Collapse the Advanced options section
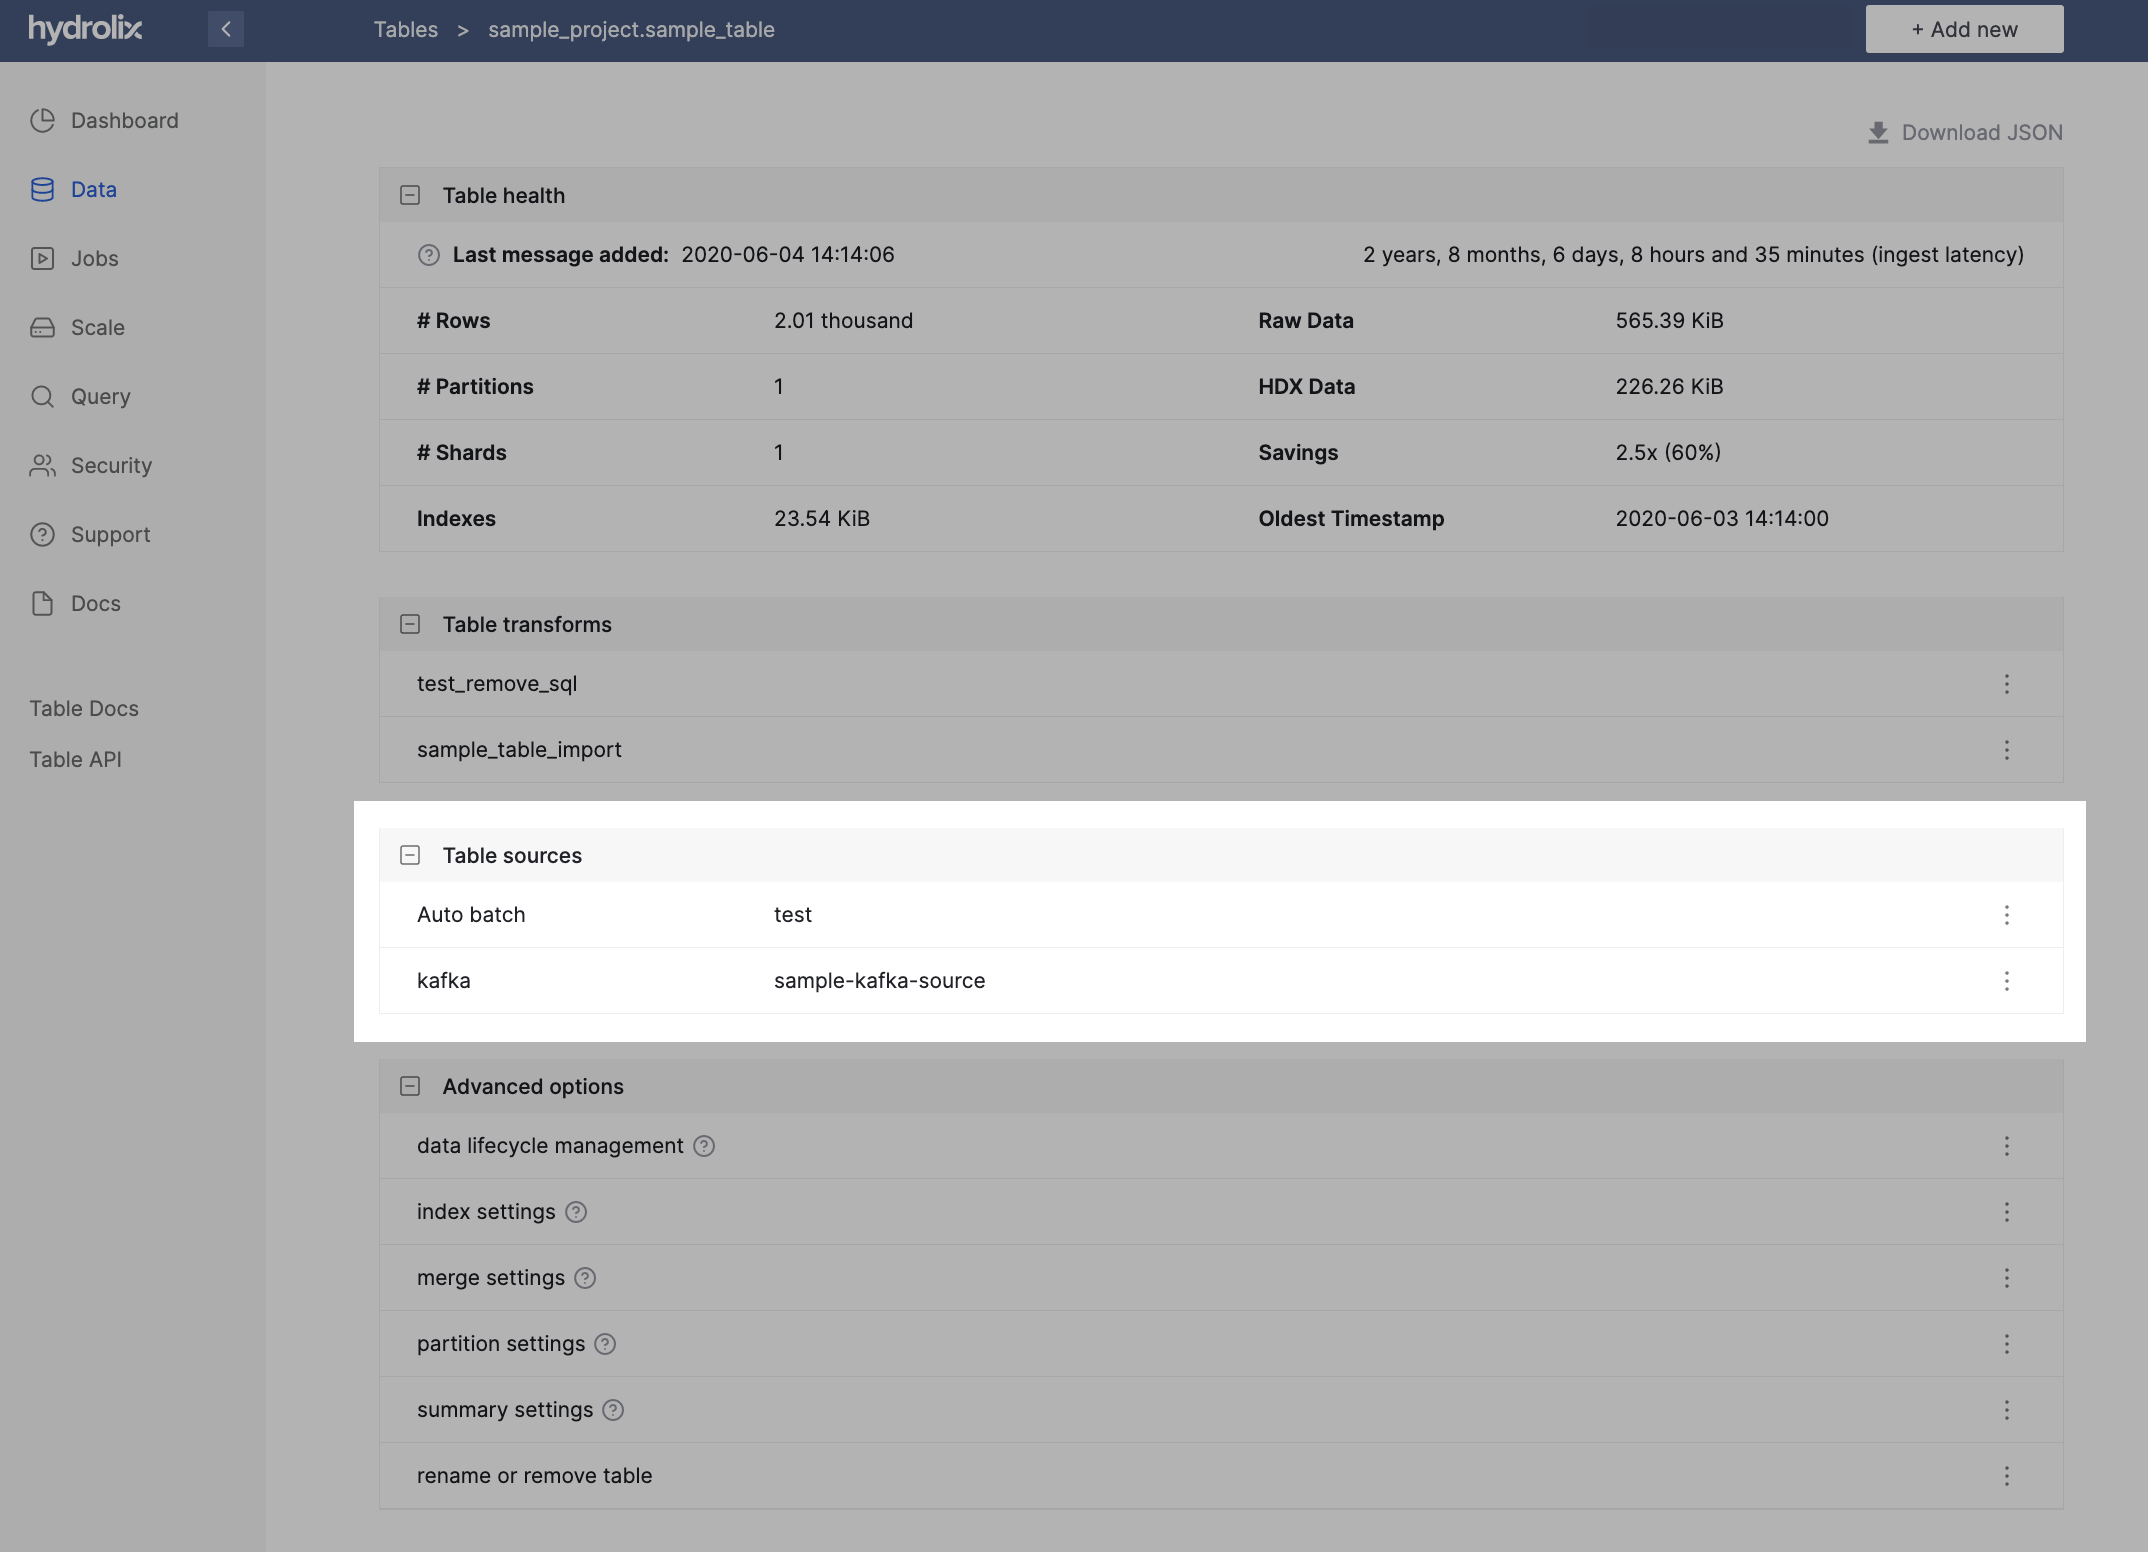The width and height of the screenshot is (2148, 1552). click(410, 1087)
